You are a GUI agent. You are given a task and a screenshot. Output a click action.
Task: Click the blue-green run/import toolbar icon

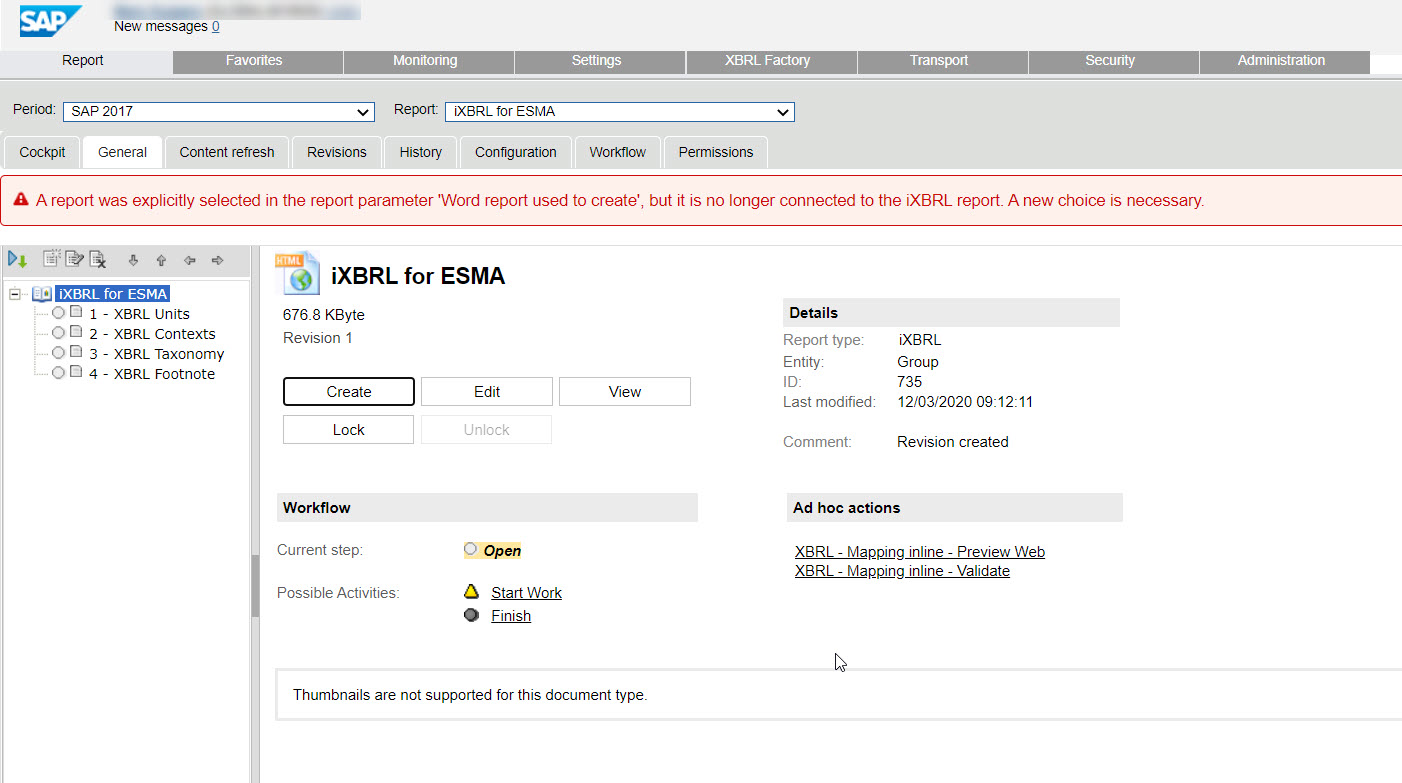click(18, 260)
